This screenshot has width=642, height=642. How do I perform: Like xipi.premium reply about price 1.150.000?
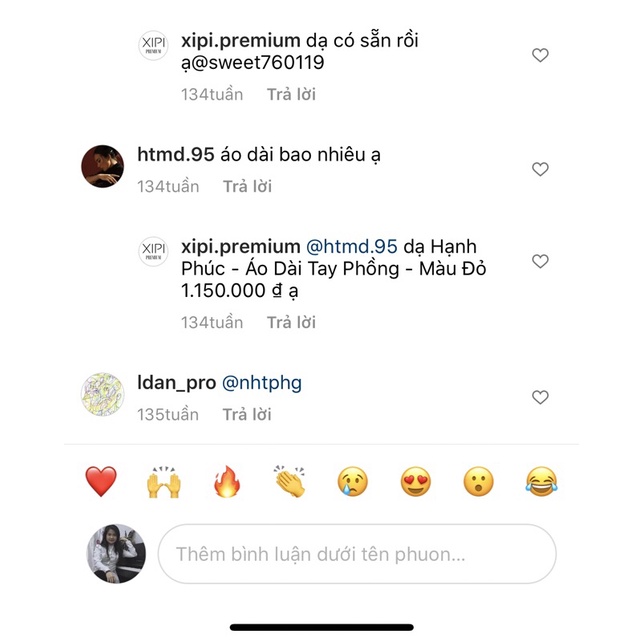tap(540, 261)
